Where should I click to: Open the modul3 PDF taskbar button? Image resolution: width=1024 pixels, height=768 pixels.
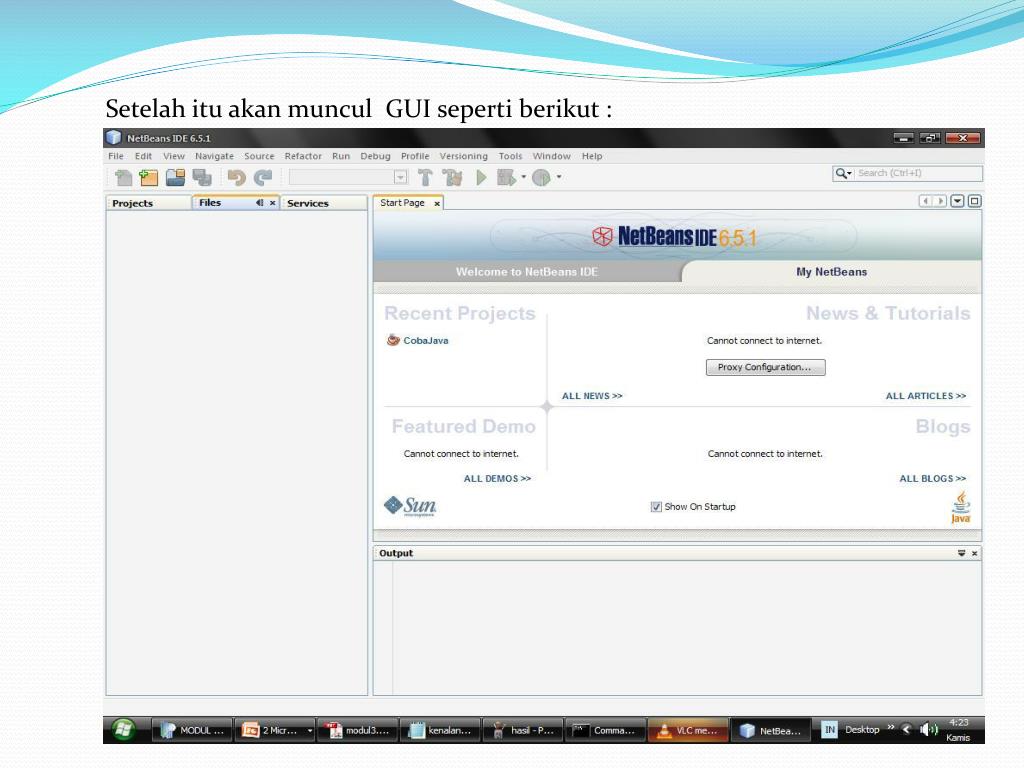click(357, 730)
